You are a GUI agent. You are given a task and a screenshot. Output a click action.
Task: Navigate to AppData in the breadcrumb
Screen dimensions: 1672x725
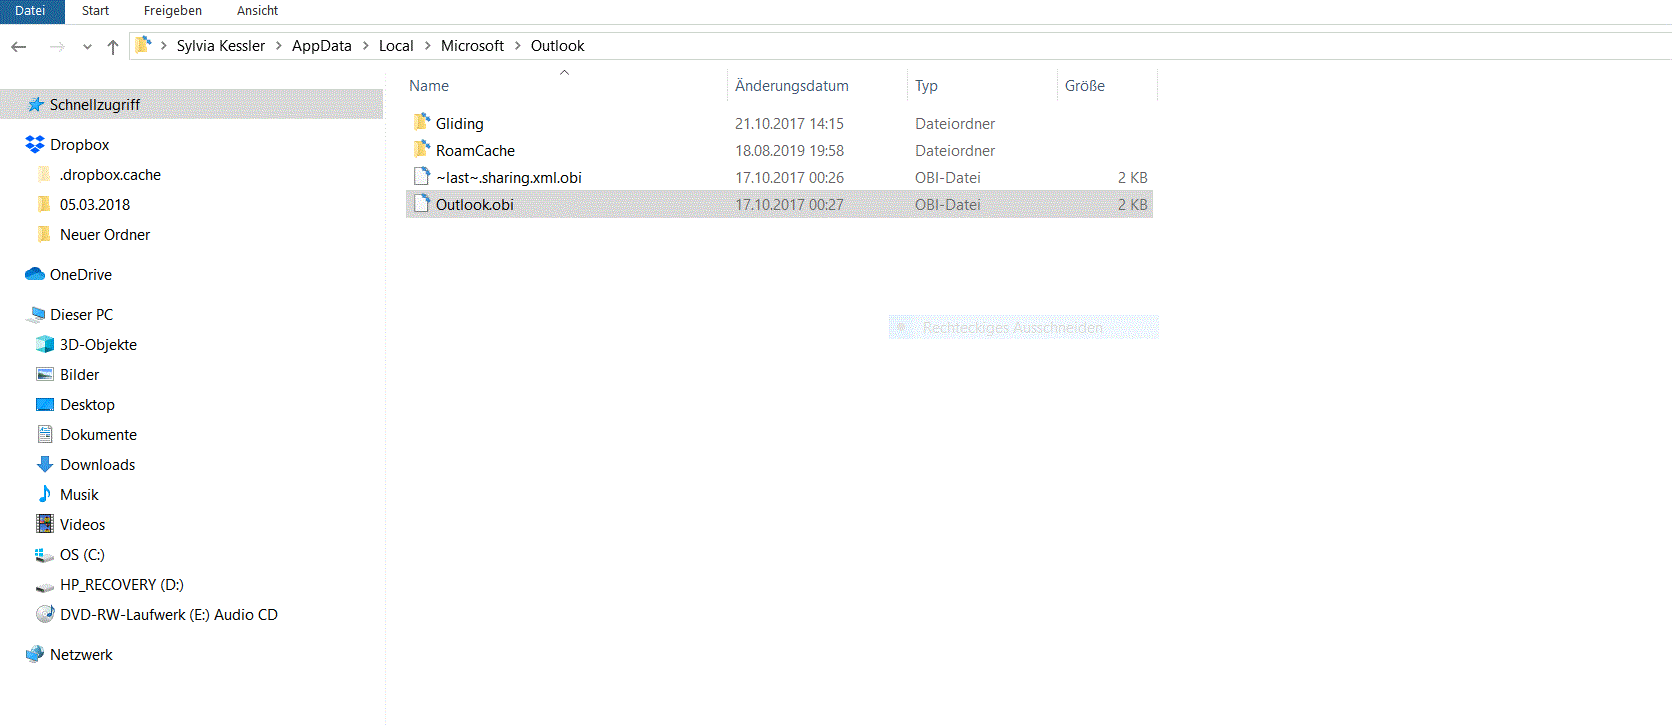pyautogui.click(x=322, y=46)
